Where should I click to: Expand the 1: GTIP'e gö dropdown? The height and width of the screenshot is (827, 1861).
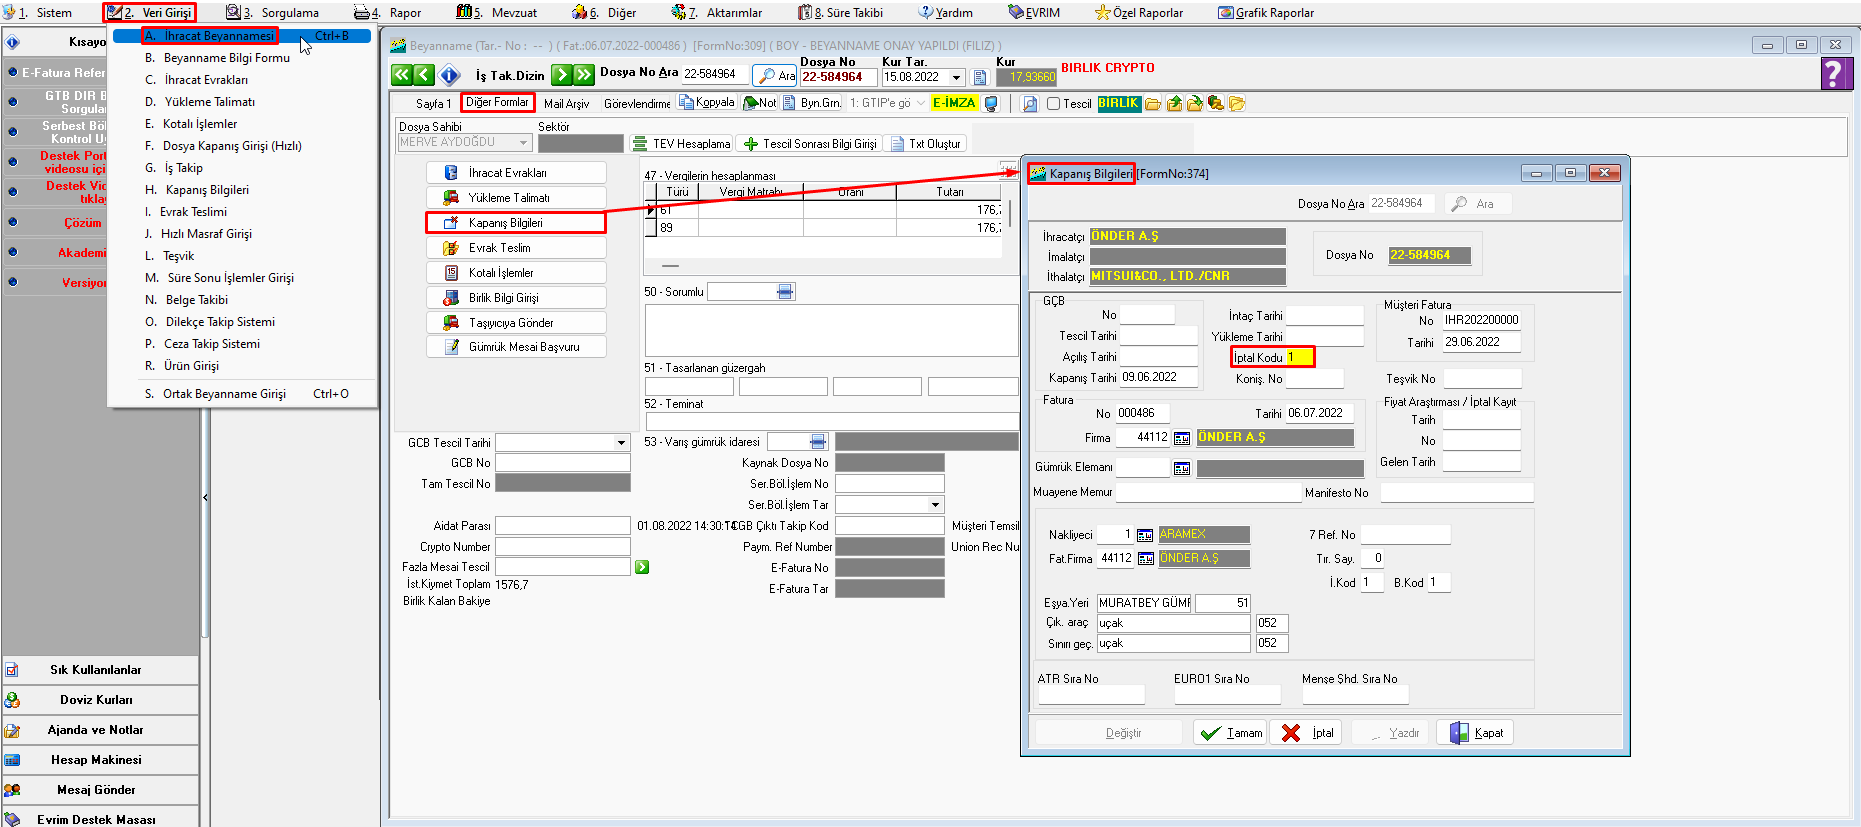coord(921,103)
